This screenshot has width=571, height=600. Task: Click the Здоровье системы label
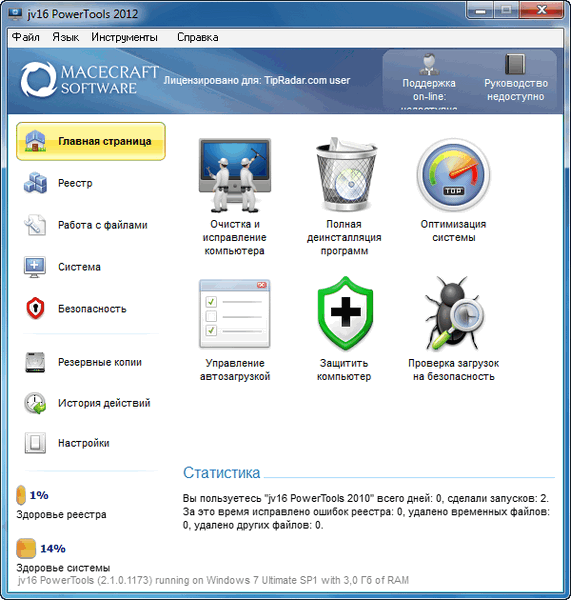coord(63,567)
